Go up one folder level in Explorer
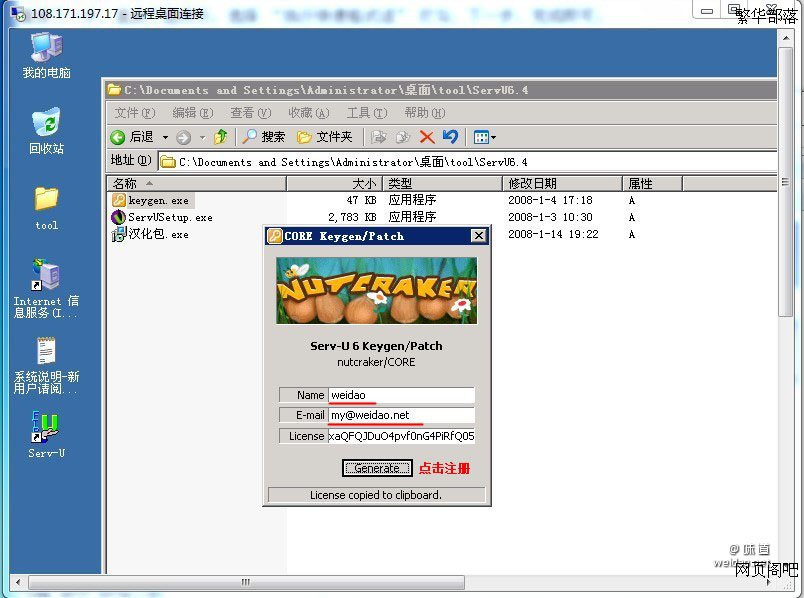The image size is (804, 598). click(220, 137)
